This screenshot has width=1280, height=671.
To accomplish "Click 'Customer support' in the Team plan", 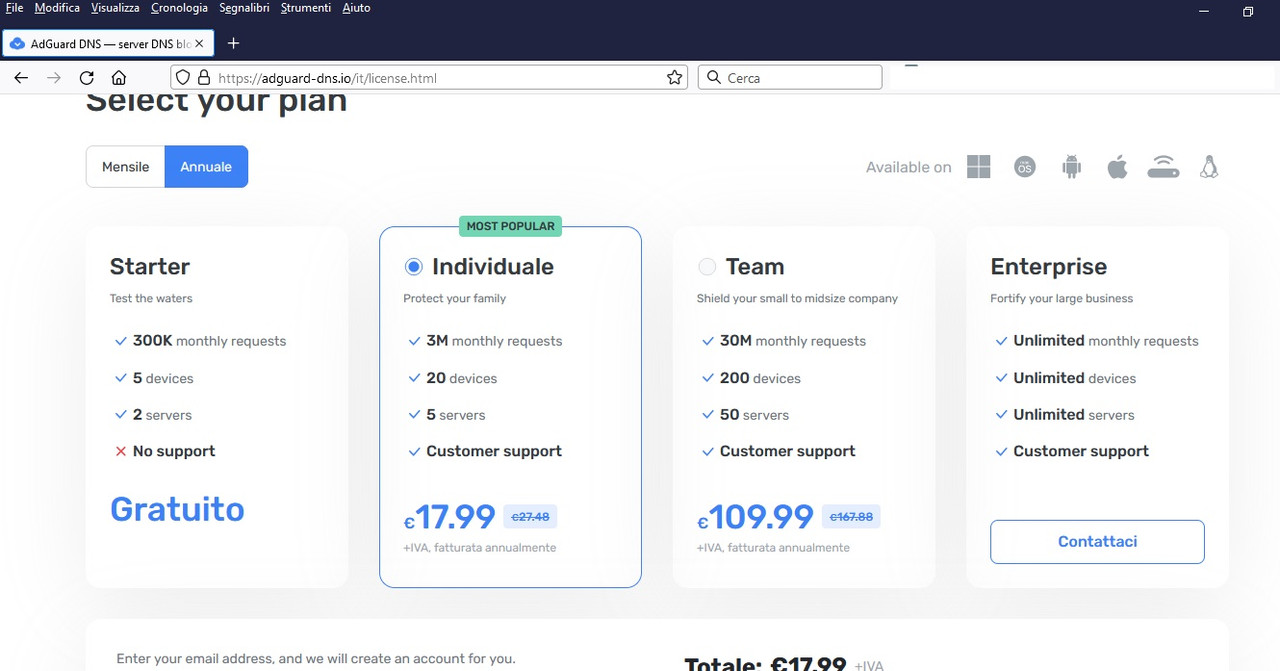I will (788, 451).
